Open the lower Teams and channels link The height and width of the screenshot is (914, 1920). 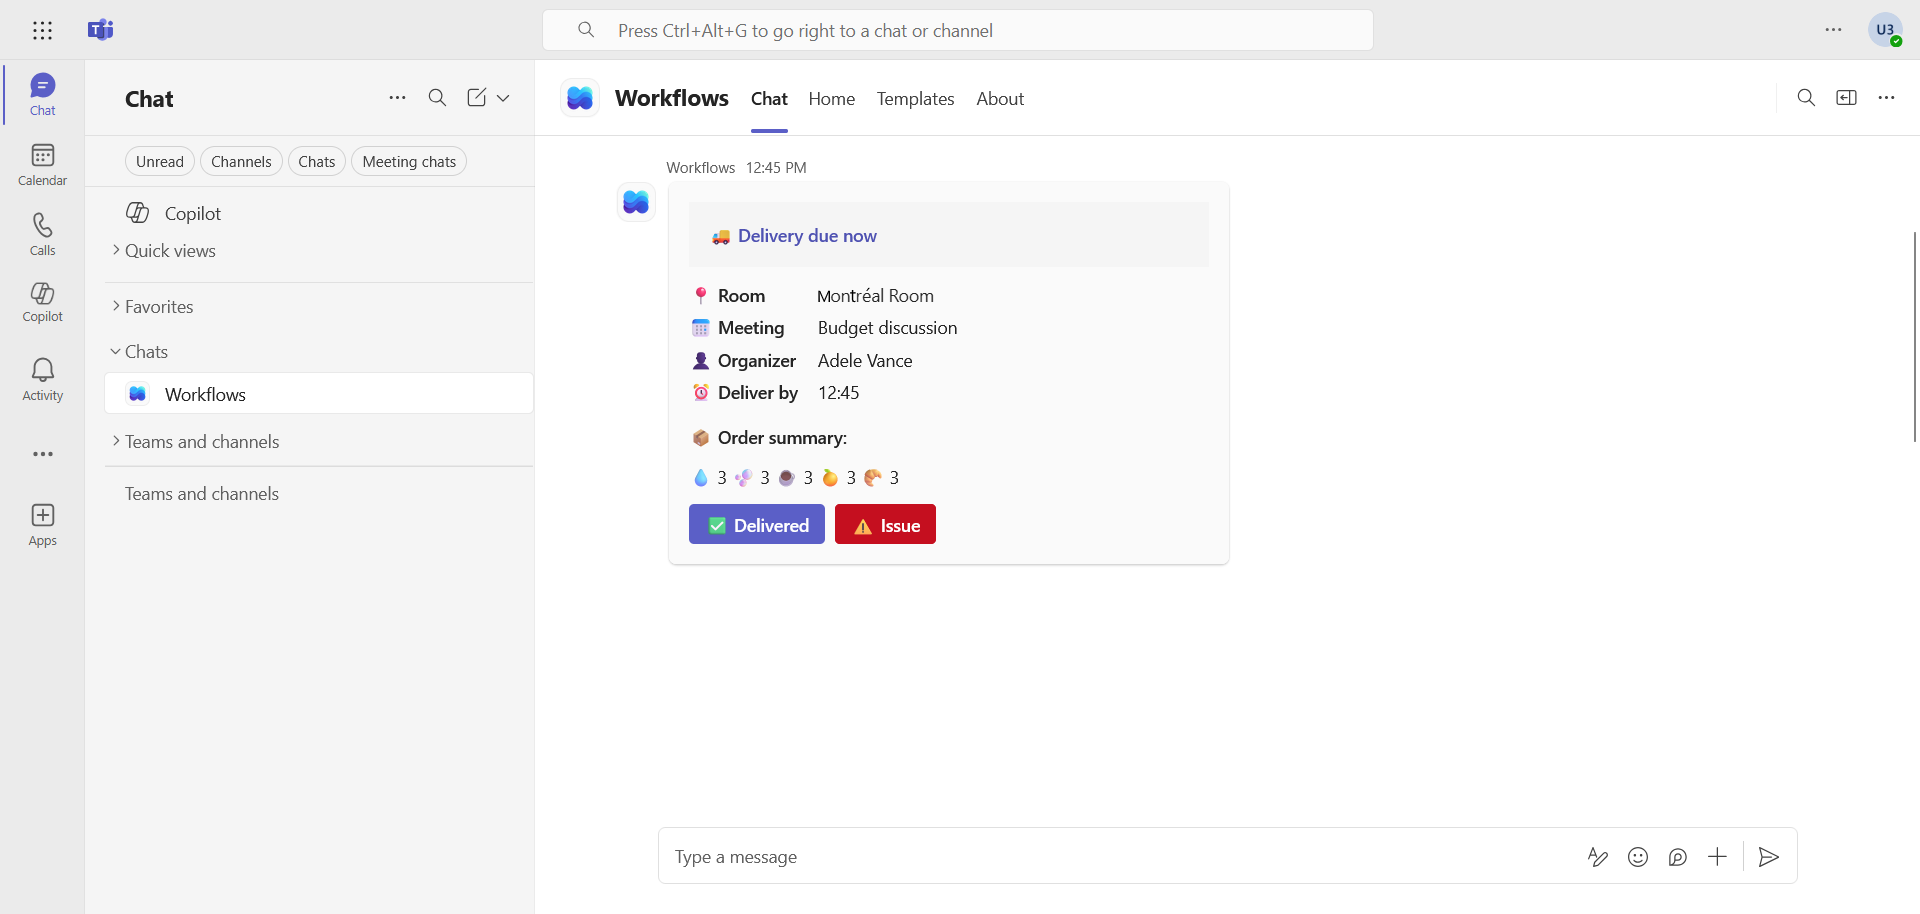point(202,494)
